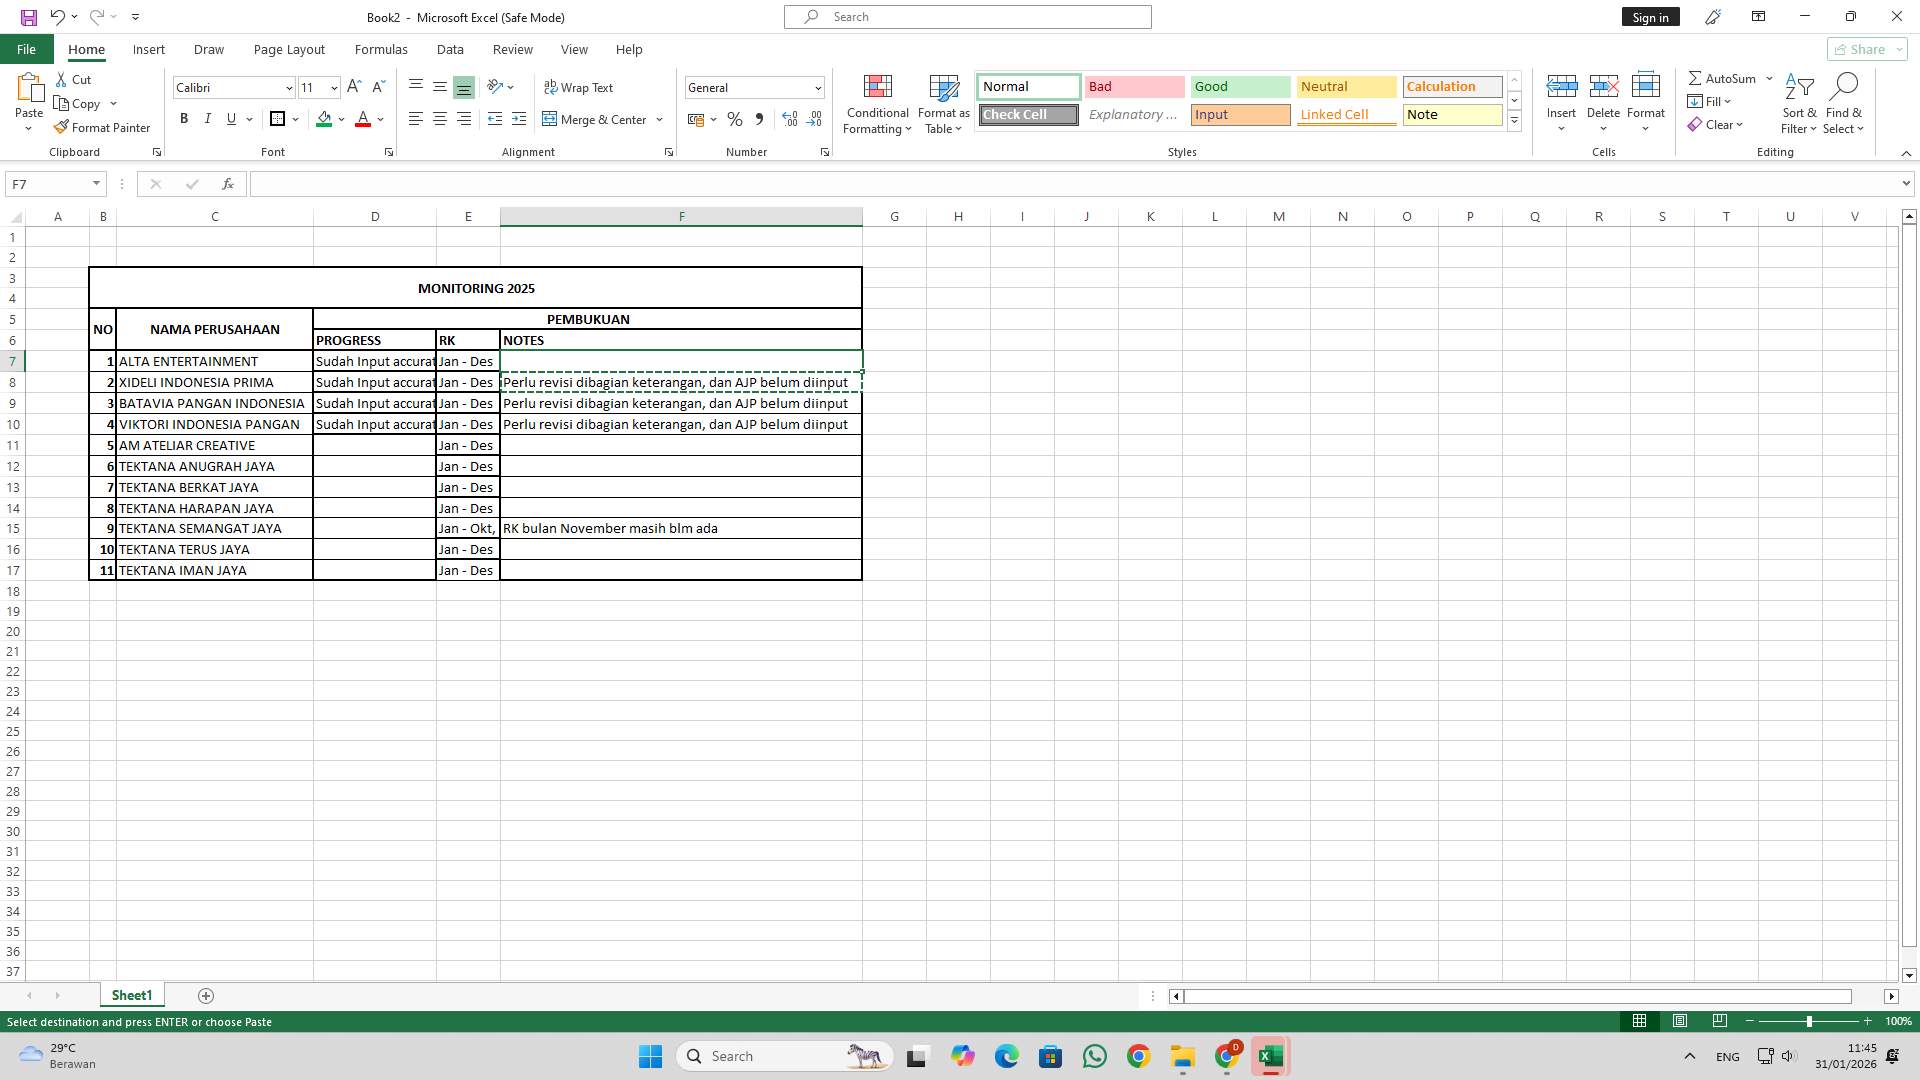Toggle italic formatting on selected cell
This screenshot has height=1080, width=1920.
[208, 119]
